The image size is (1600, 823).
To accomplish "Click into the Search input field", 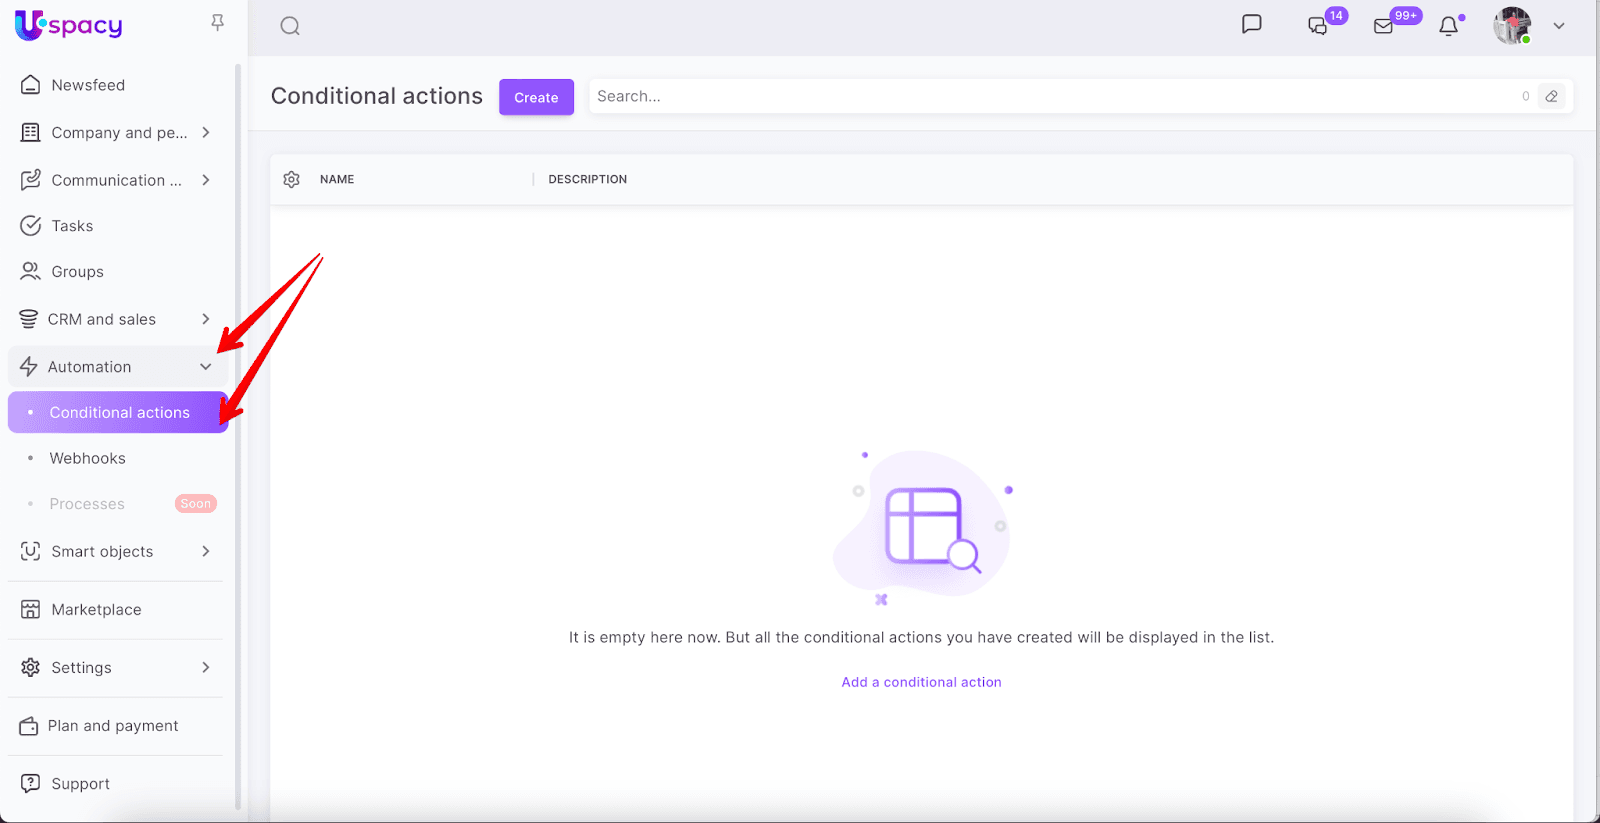I will pyautogui.click(x=1050, y=97).
